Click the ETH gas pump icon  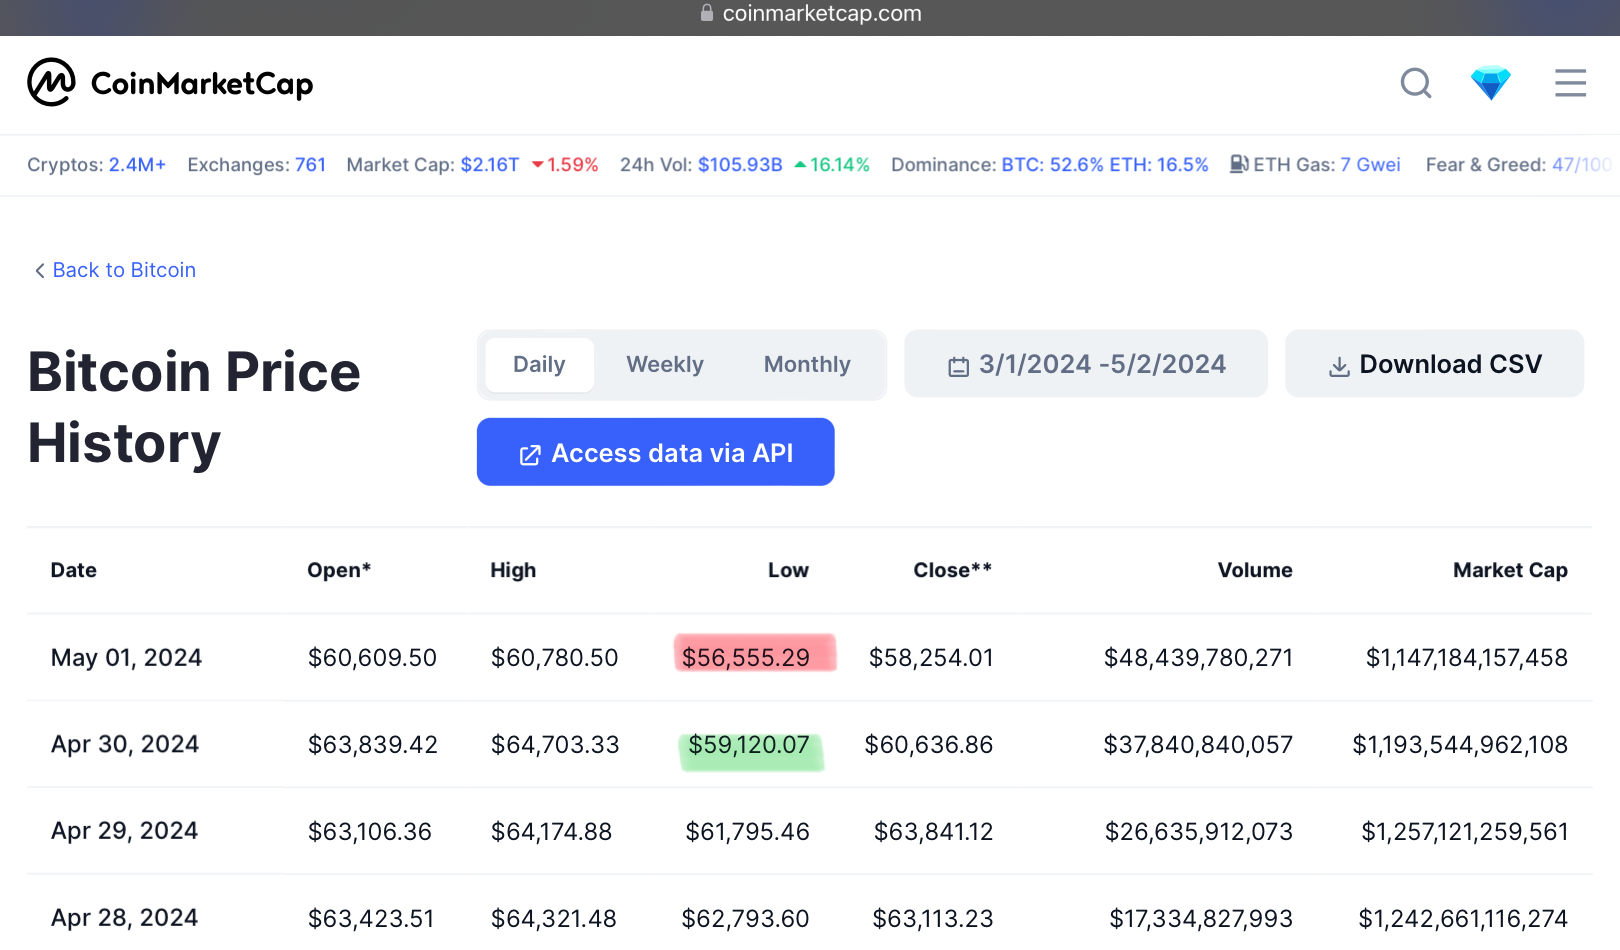pos(1238,164)
